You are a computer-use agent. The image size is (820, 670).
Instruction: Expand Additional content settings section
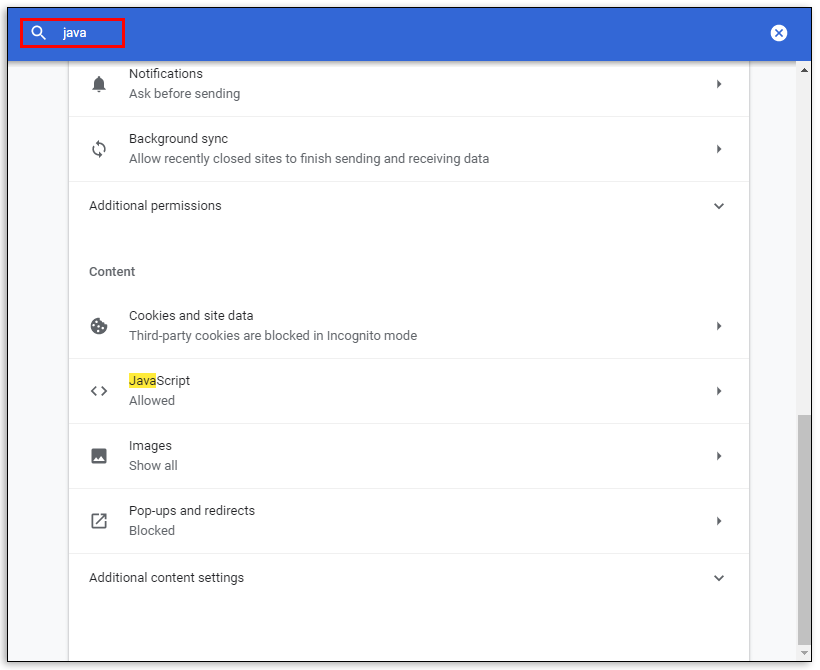pos(718,578)
